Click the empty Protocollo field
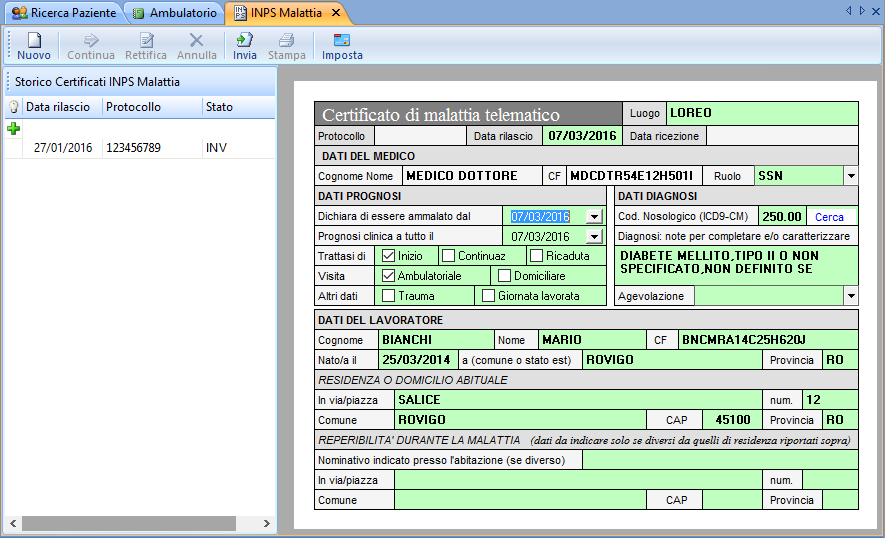This screenshot has height=538, width=885. point(420,136)
